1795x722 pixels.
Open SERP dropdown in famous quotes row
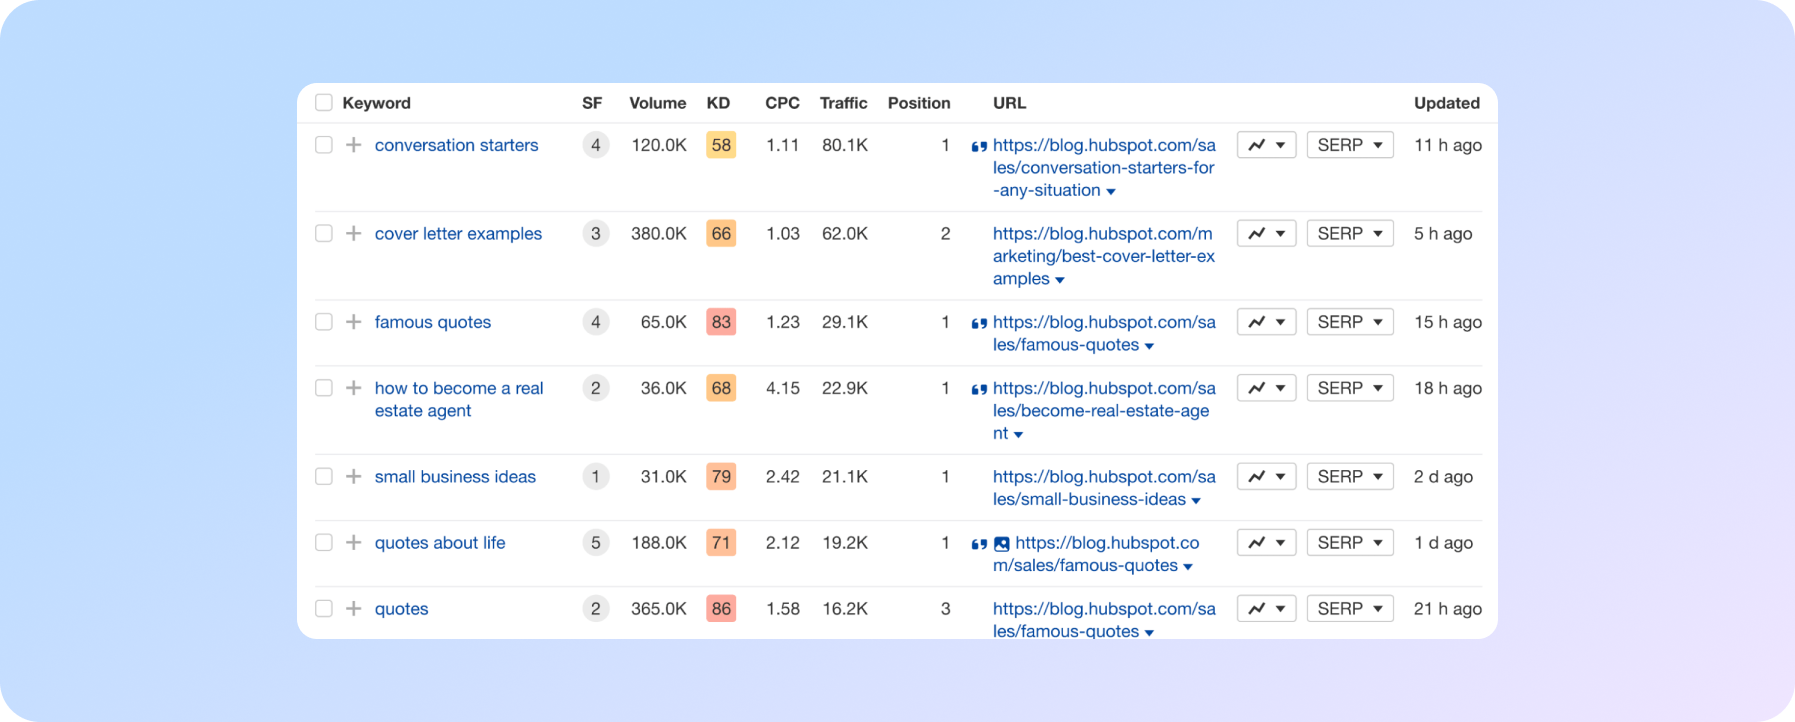[x=1350, y=322]
